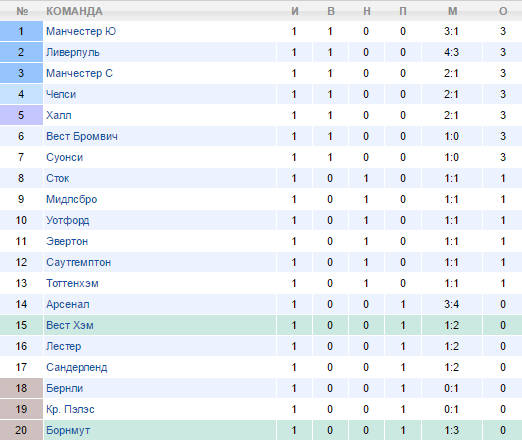
Task: Click the Вест Хэм team name
Action: [x=70, y=325]
